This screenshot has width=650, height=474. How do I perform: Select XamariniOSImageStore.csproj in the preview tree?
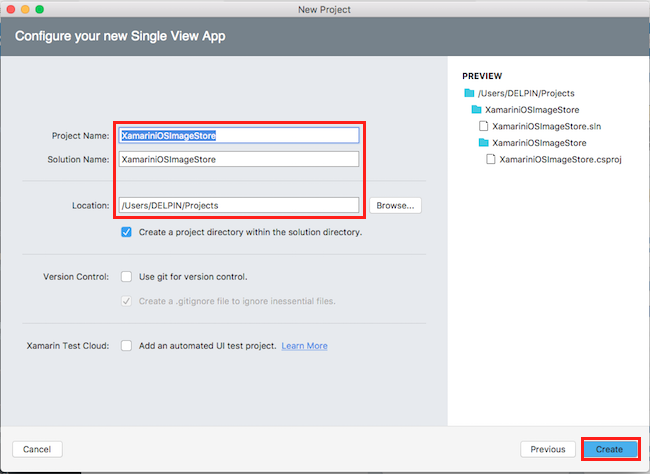(560, 159)
